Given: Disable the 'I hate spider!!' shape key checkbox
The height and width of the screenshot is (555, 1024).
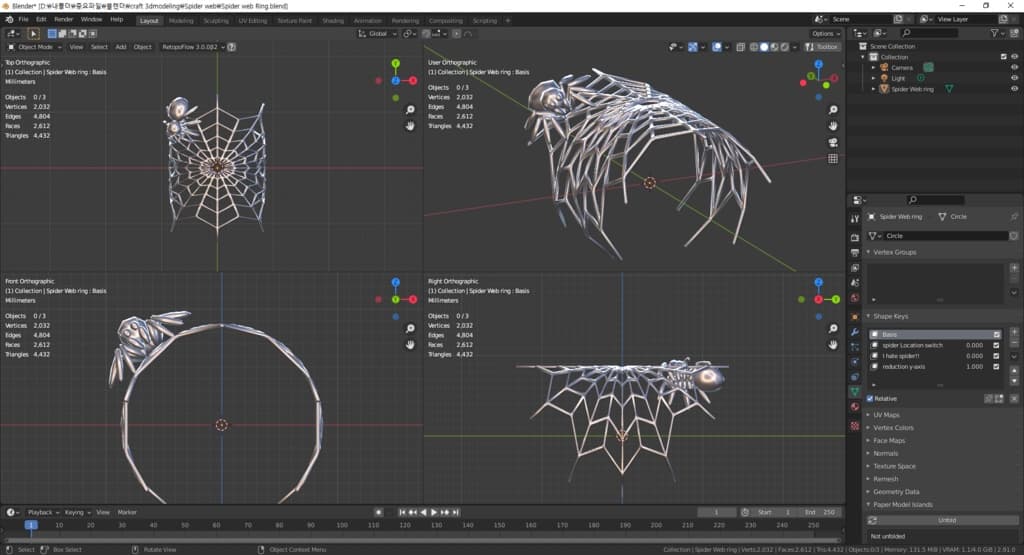Looking at the screenshot, I should coord(996,356).
